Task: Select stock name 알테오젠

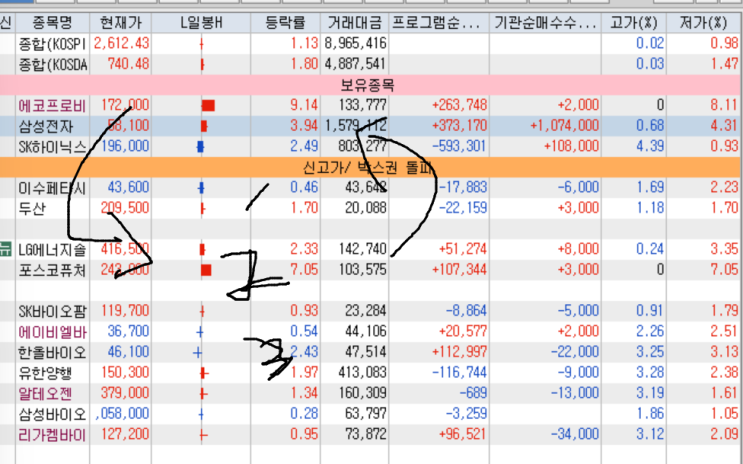Action: coord(45,394)
